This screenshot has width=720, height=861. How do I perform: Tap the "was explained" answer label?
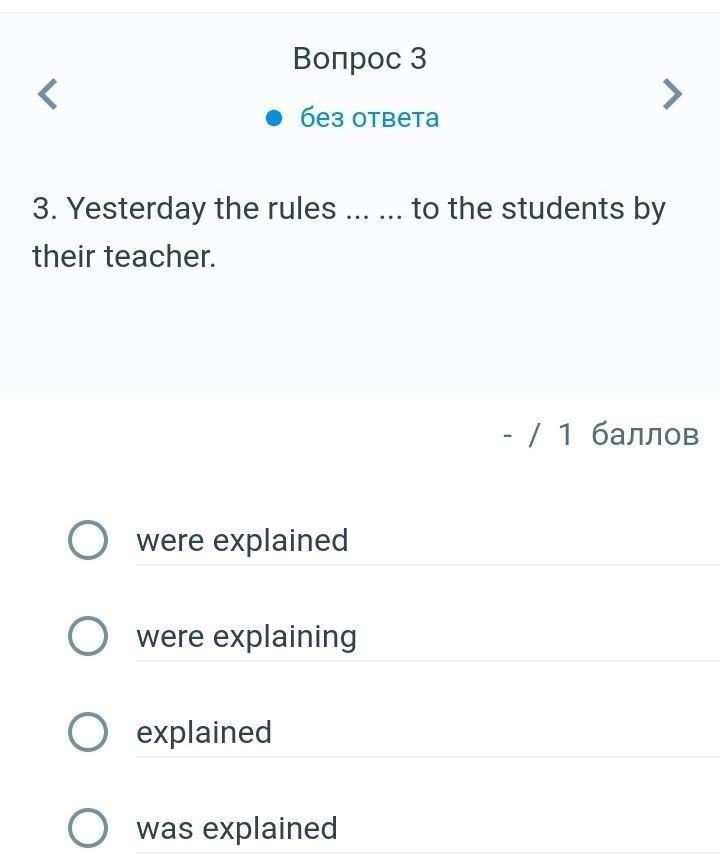237,828
